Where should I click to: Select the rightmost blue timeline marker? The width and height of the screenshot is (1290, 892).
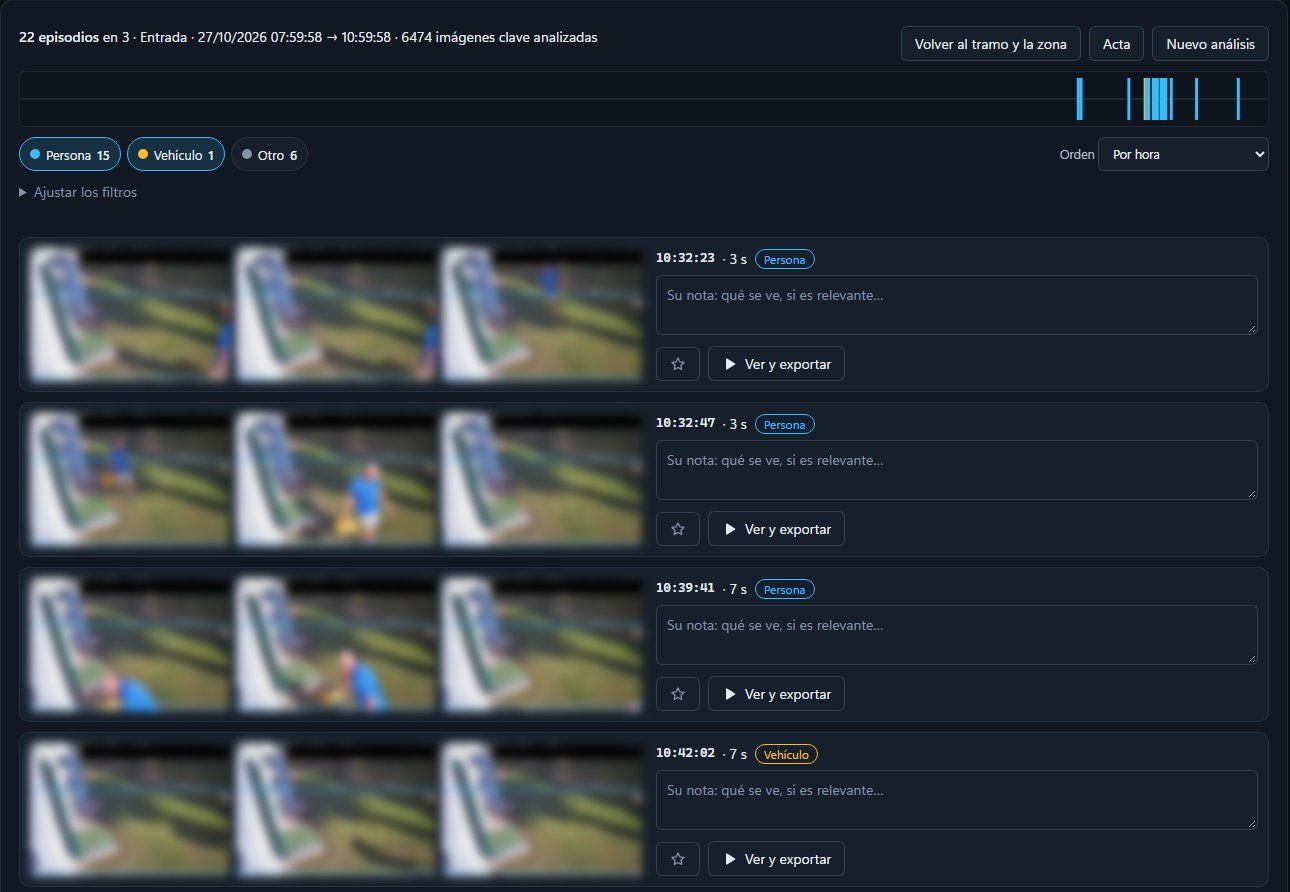pyautogui.click(x=1238, y=99)
